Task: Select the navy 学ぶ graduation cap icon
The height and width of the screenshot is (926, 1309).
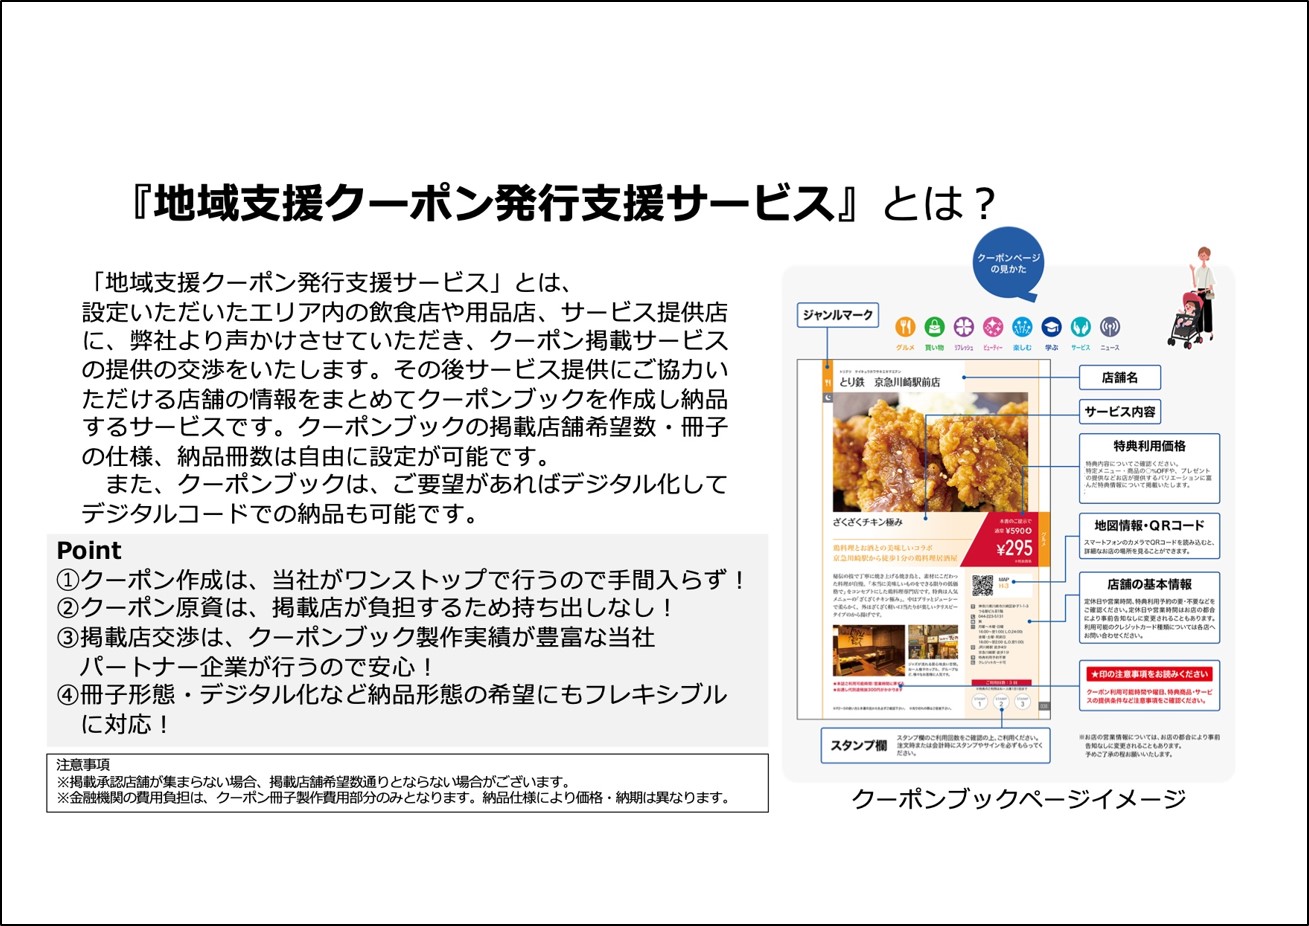Action: point(1051,327)
